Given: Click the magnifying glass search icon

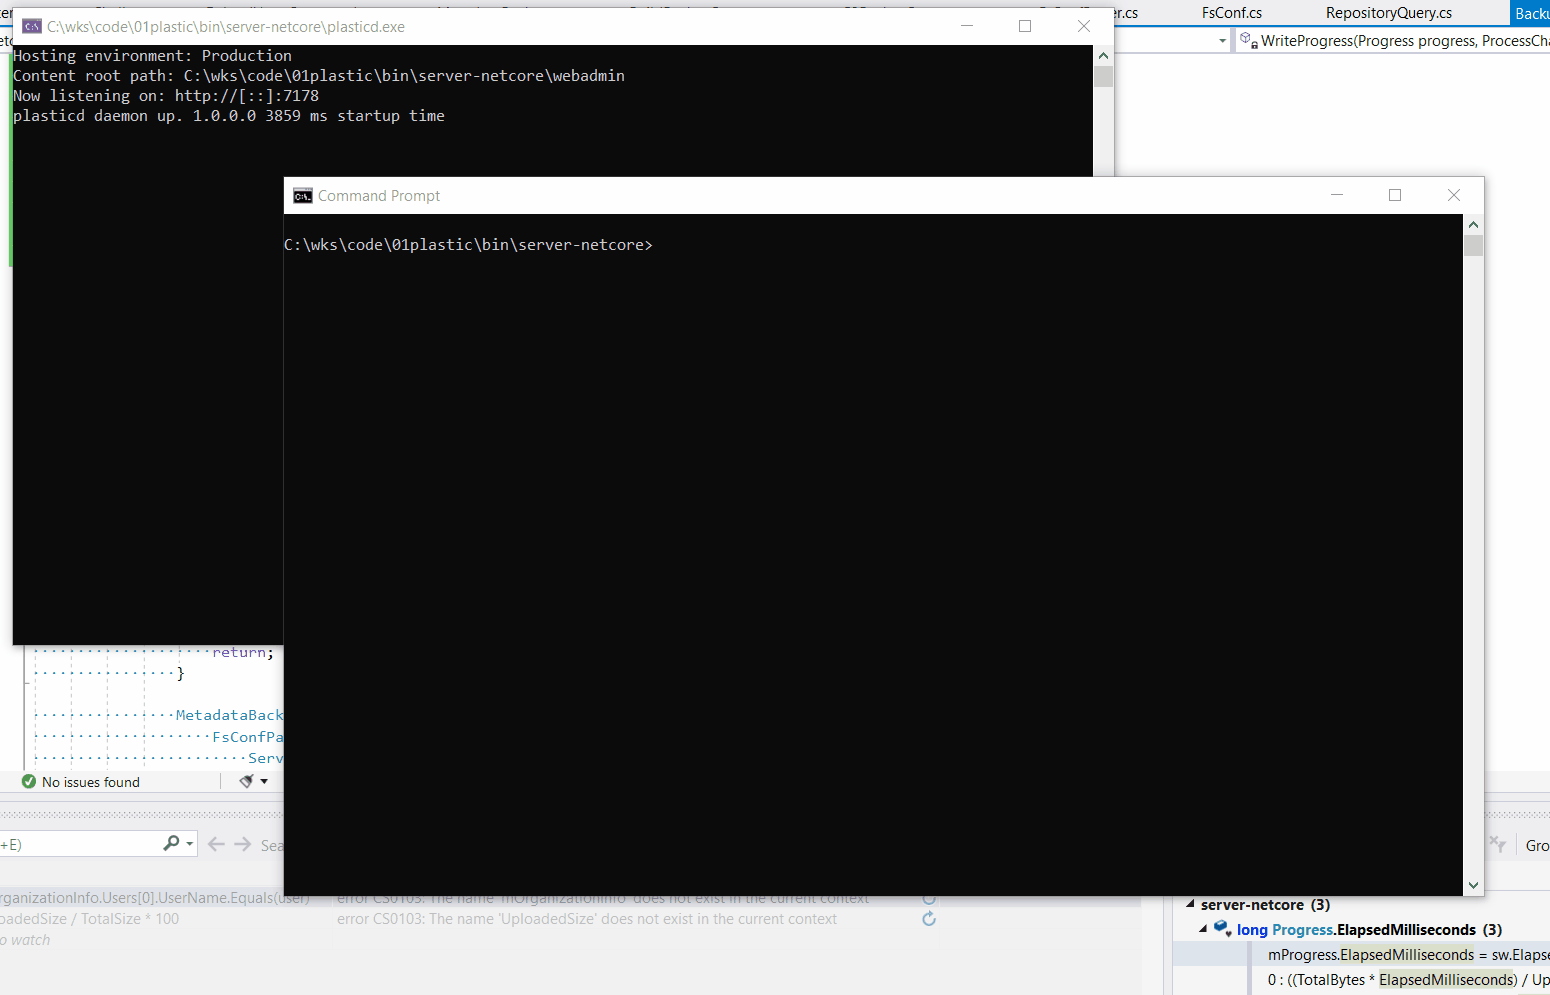Looking at the screenshot, I should pos(171,844).
